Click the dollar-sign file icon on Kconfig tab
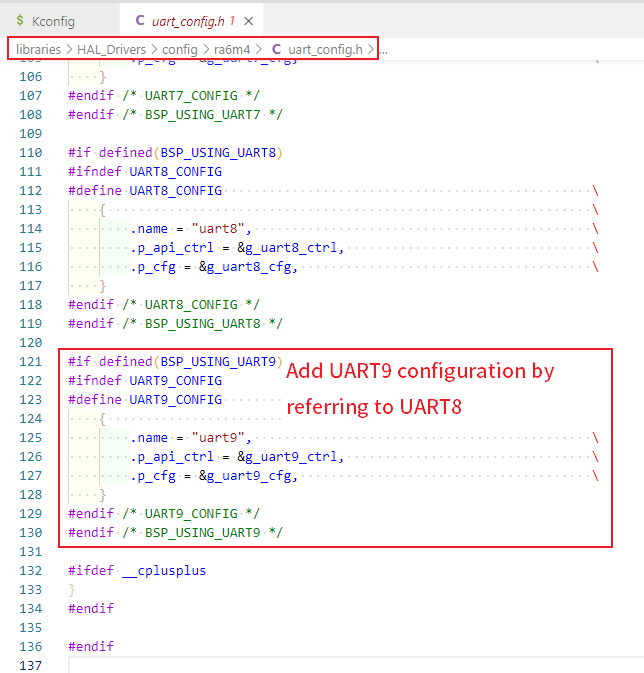This screenshot has width=644, height=673. pyautogui.click(x=18, y=21)
